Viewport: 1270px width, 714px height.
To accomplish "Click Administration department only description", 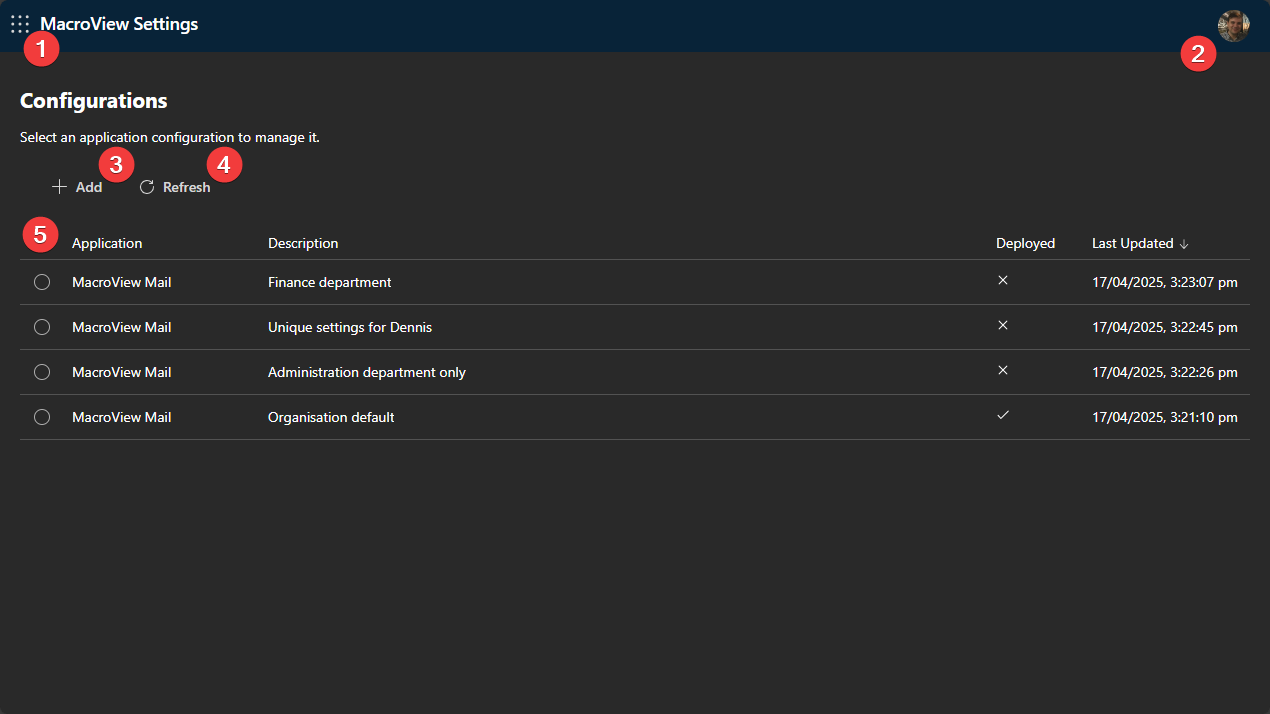I will [367, 372].
